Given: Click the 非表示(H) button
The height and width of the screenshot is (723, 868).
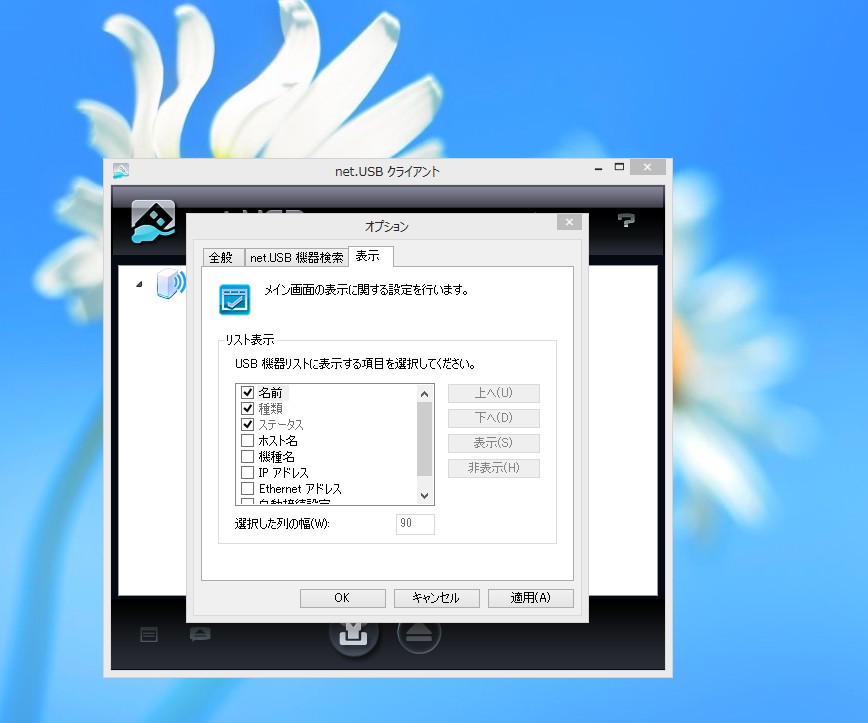Looking at the screenshot, I should point(494,468).
